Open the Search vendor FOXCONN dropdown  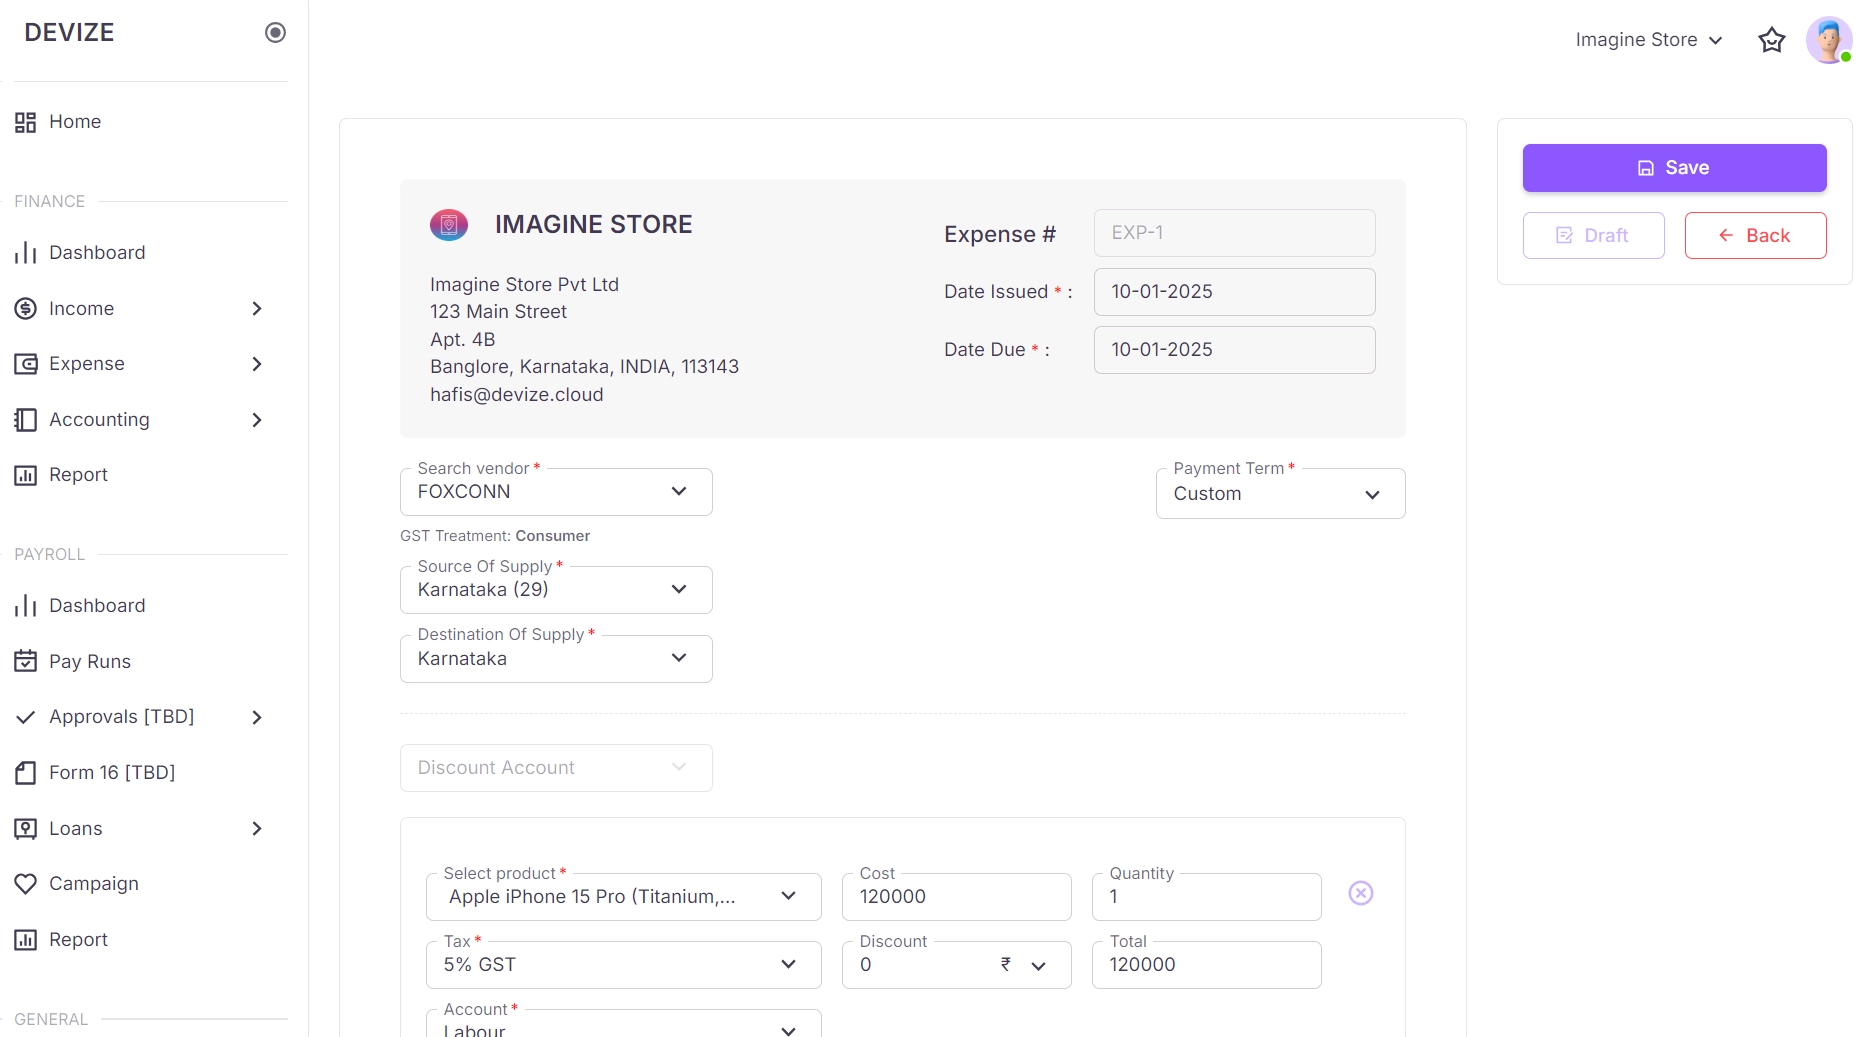pyautogui.click(x=556, y=492)
